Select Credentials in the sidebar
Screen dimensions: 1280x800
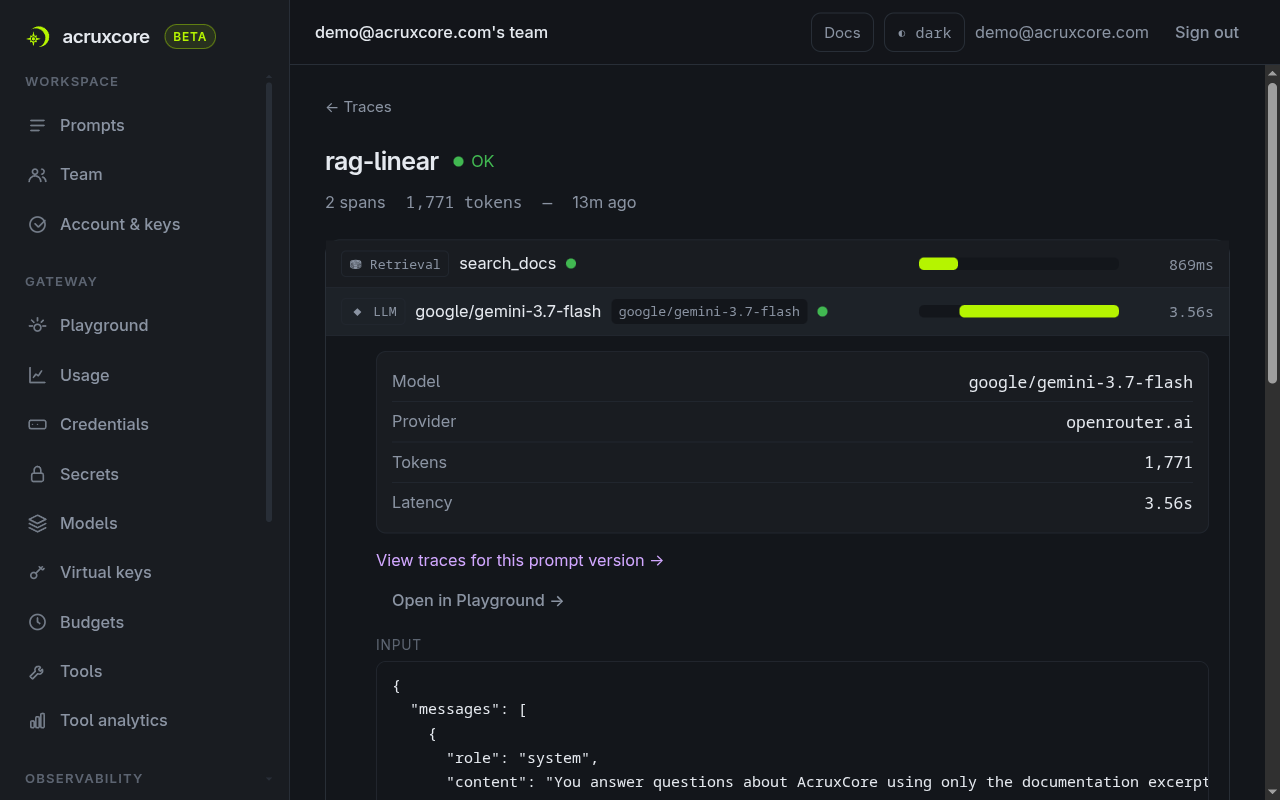[x=104, y=424]
